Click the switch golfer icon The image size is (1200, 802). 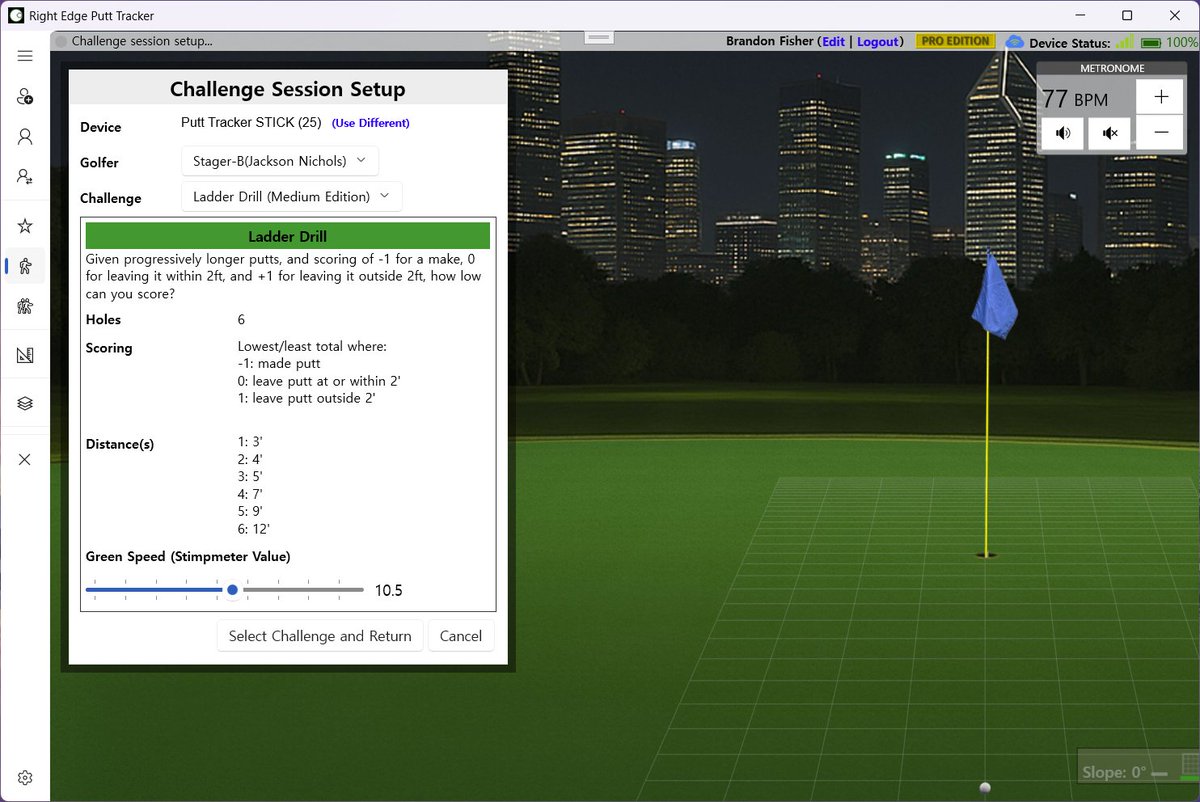[25, 176]
